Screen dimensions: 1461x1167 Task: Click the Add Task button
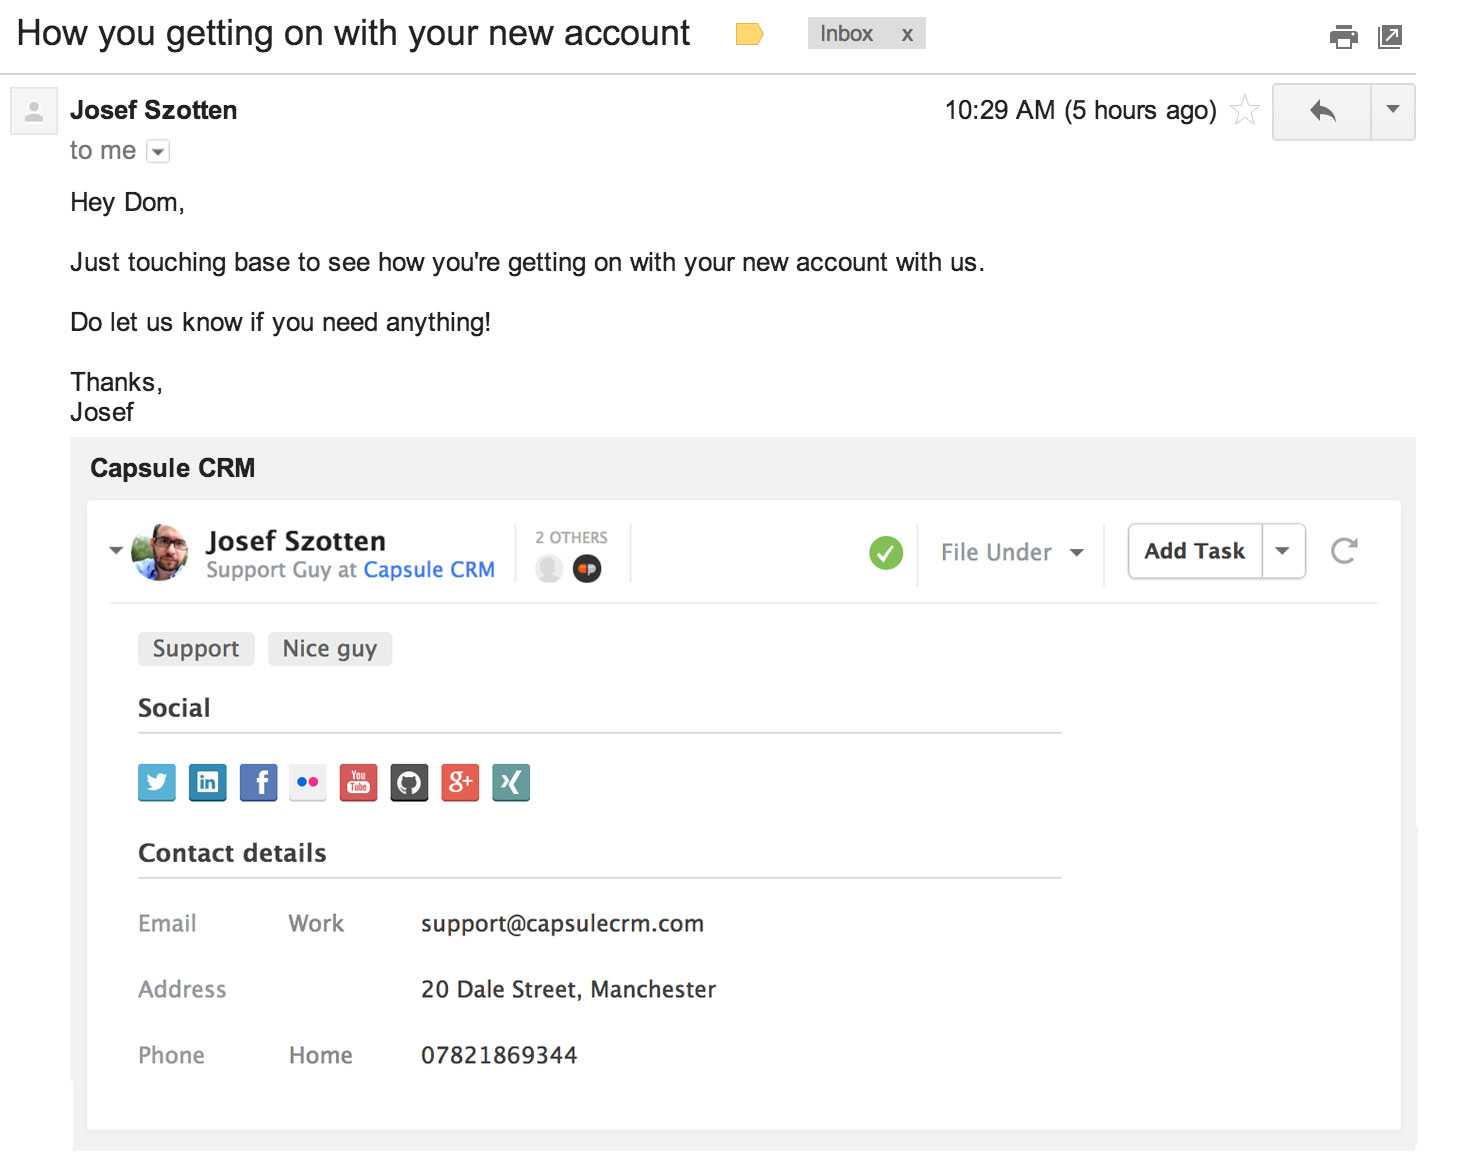click(x=1195, y=551)
